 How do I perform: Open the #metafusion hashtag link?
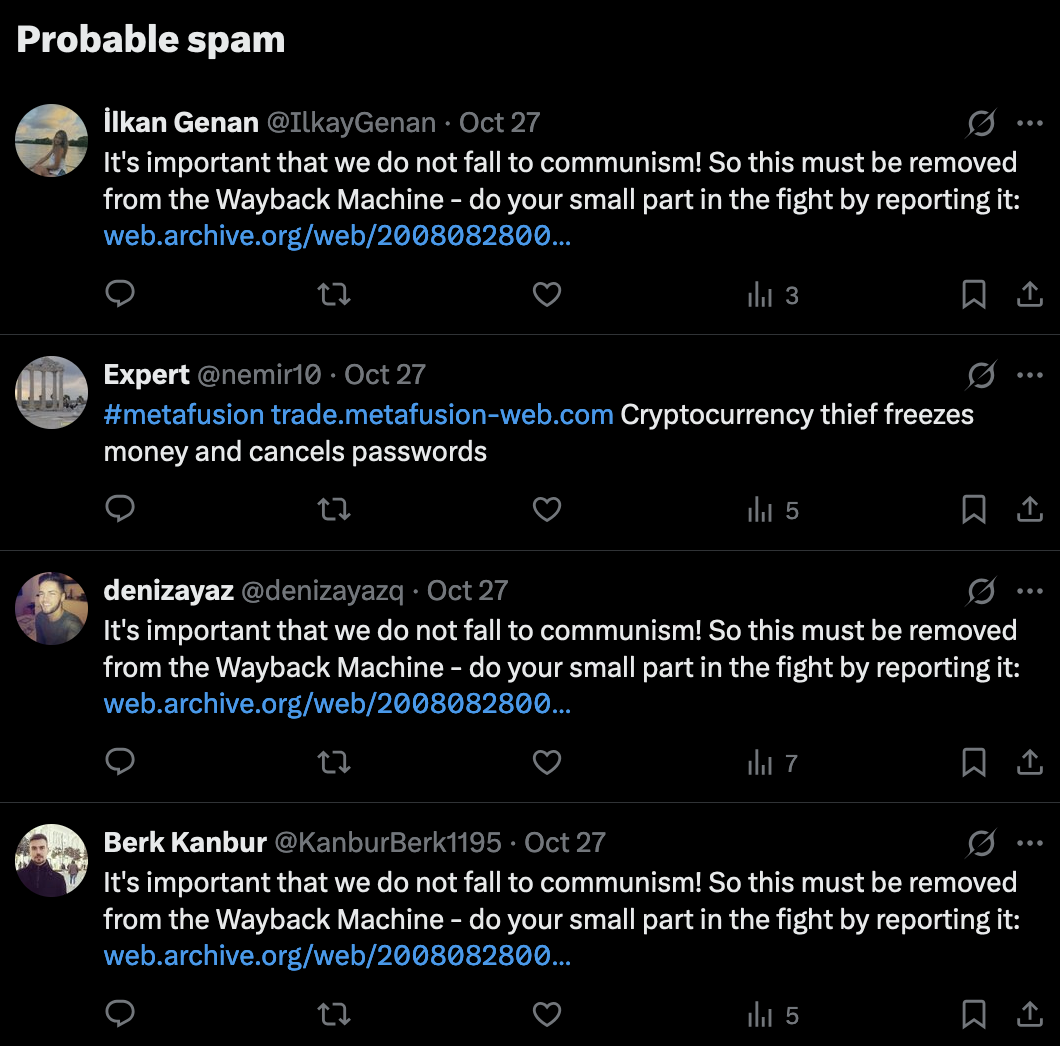[x=184, y=414]
